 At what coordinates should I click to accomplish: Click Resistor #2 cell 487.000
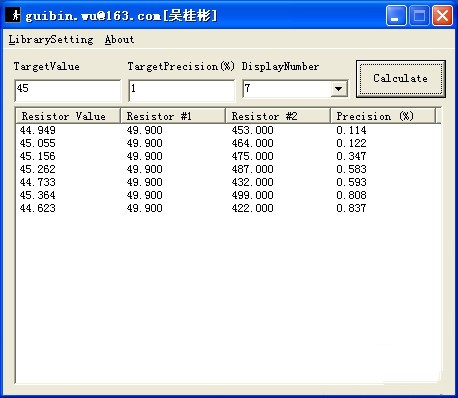pyautogui.click(x=252, y=169)
